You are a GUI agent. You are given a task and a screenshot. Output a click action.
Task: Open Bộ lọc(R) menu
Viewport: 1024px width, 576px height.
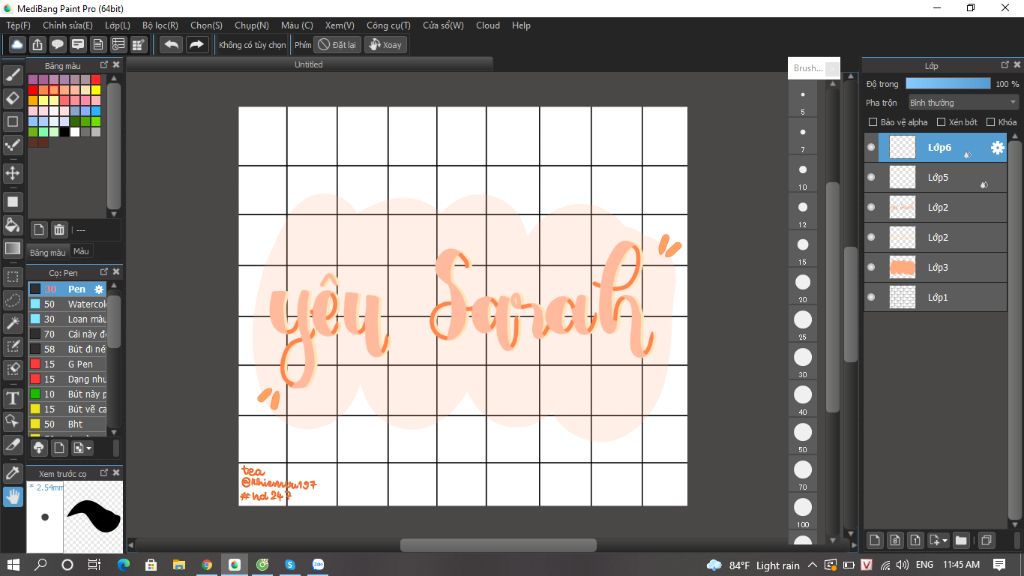(160, 25)
